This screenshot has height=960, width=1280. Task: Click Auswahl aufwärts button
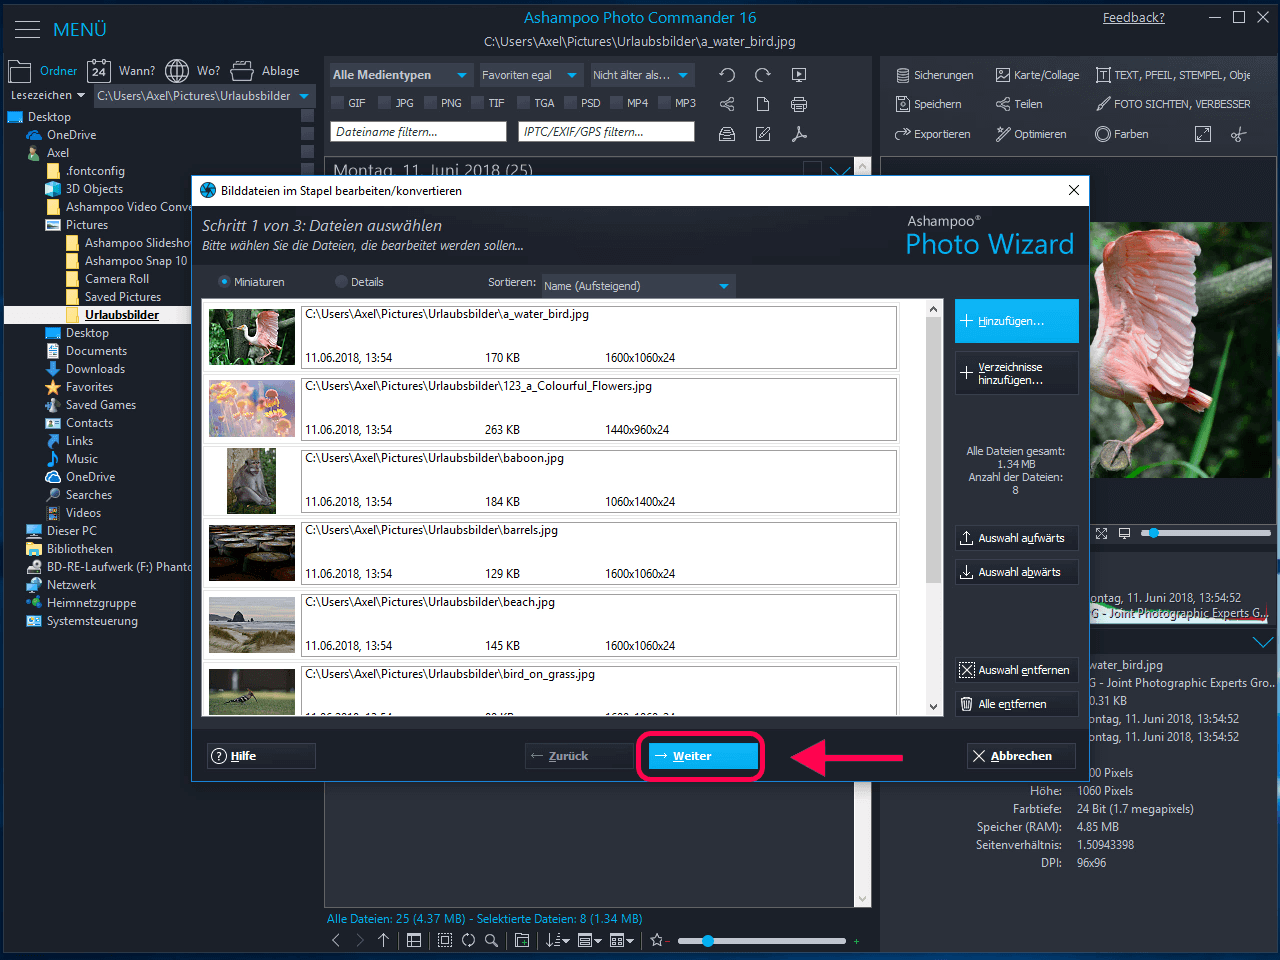coord(1017,538)
